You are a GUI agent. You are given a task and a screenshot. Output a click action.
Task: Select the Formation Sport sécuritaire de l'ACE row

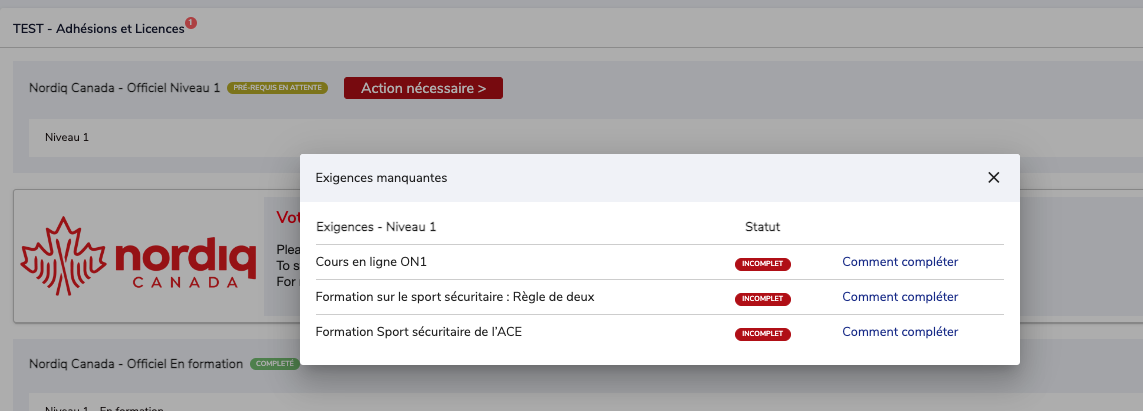(660, 332)
